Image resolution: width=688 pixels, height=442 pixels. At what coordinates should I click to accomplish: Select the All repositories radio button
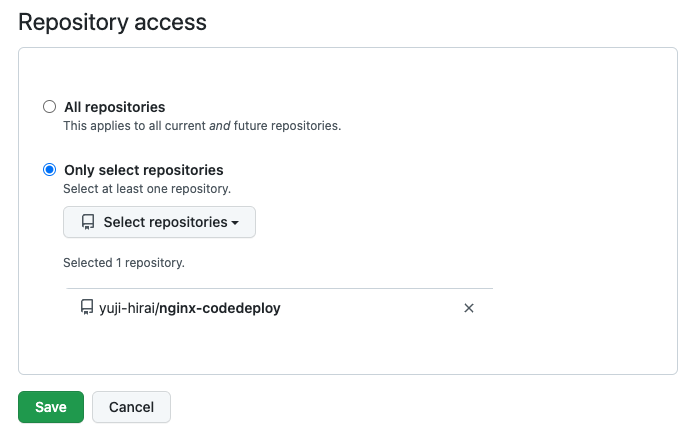tap(49, 107)
